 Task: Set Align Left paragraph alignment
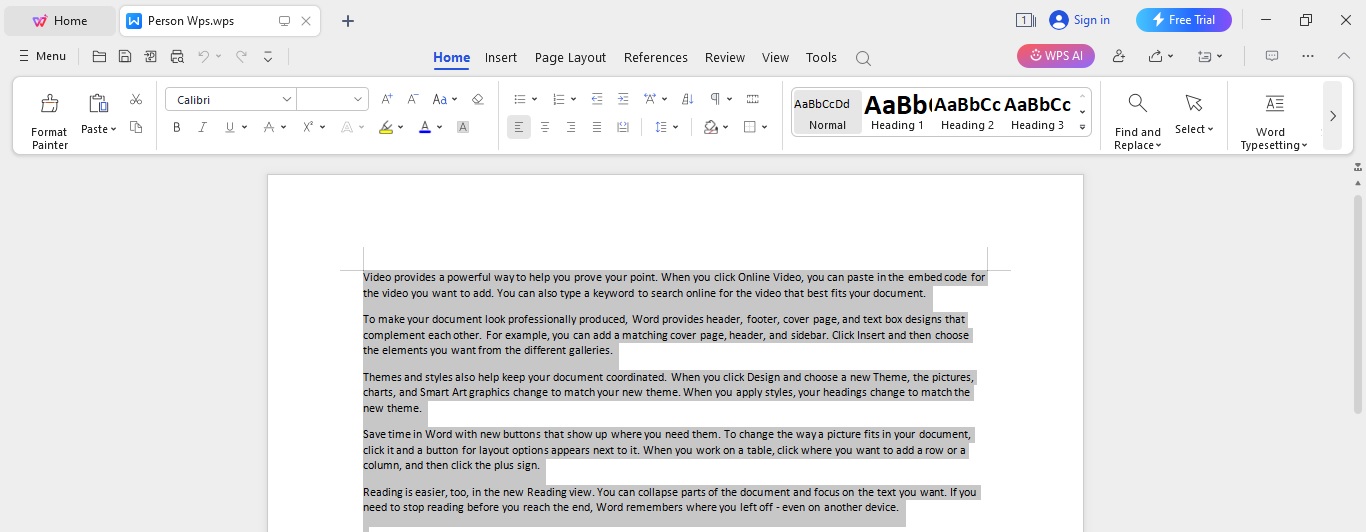pos(519,127)
